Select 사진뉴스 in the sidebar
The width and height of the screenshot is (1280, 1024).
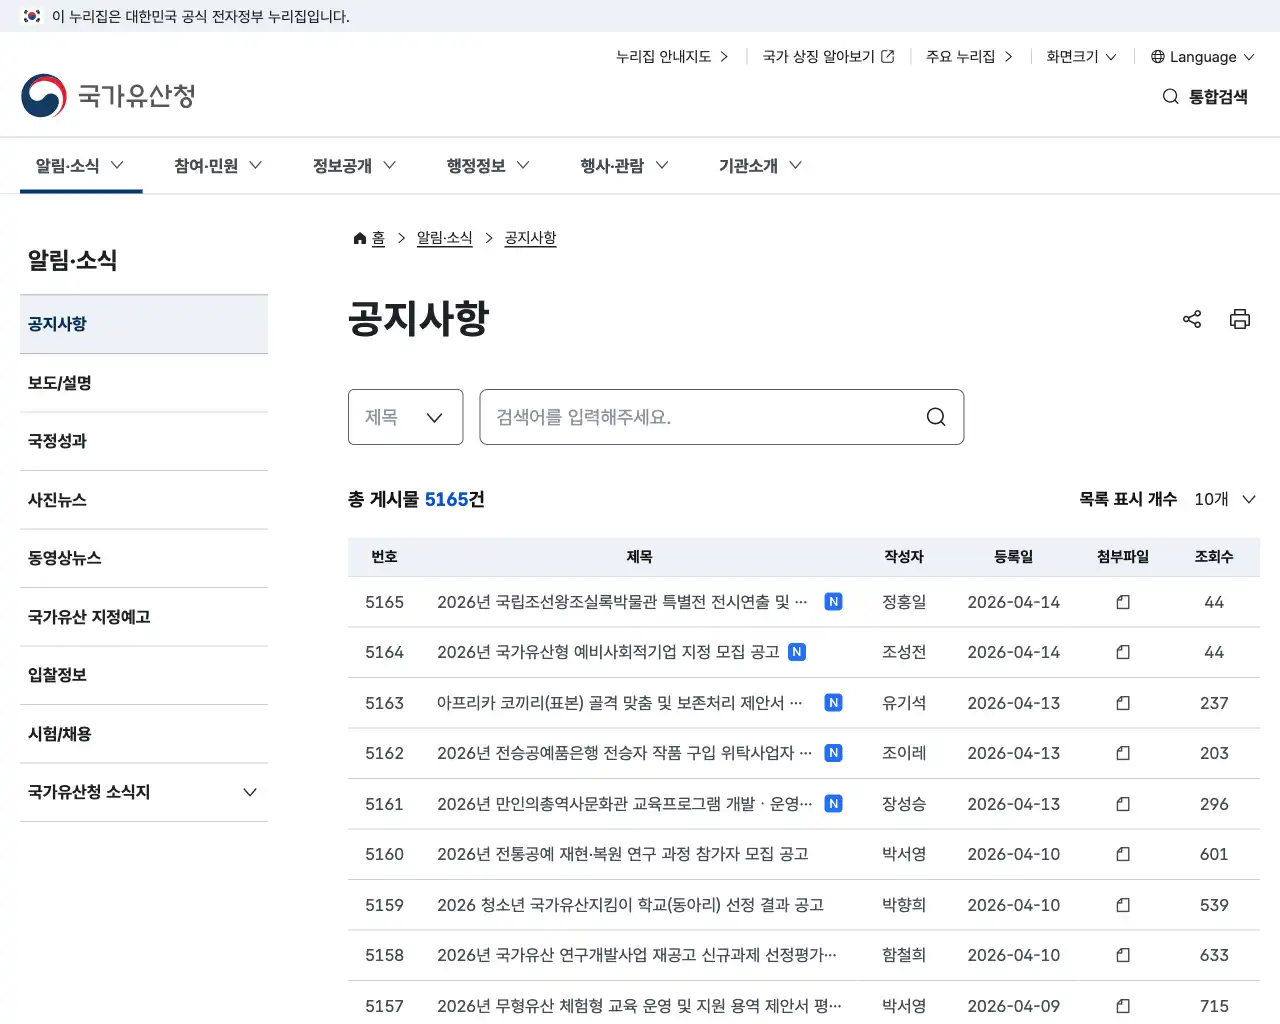pyautogui.click(x=144, y=500)
